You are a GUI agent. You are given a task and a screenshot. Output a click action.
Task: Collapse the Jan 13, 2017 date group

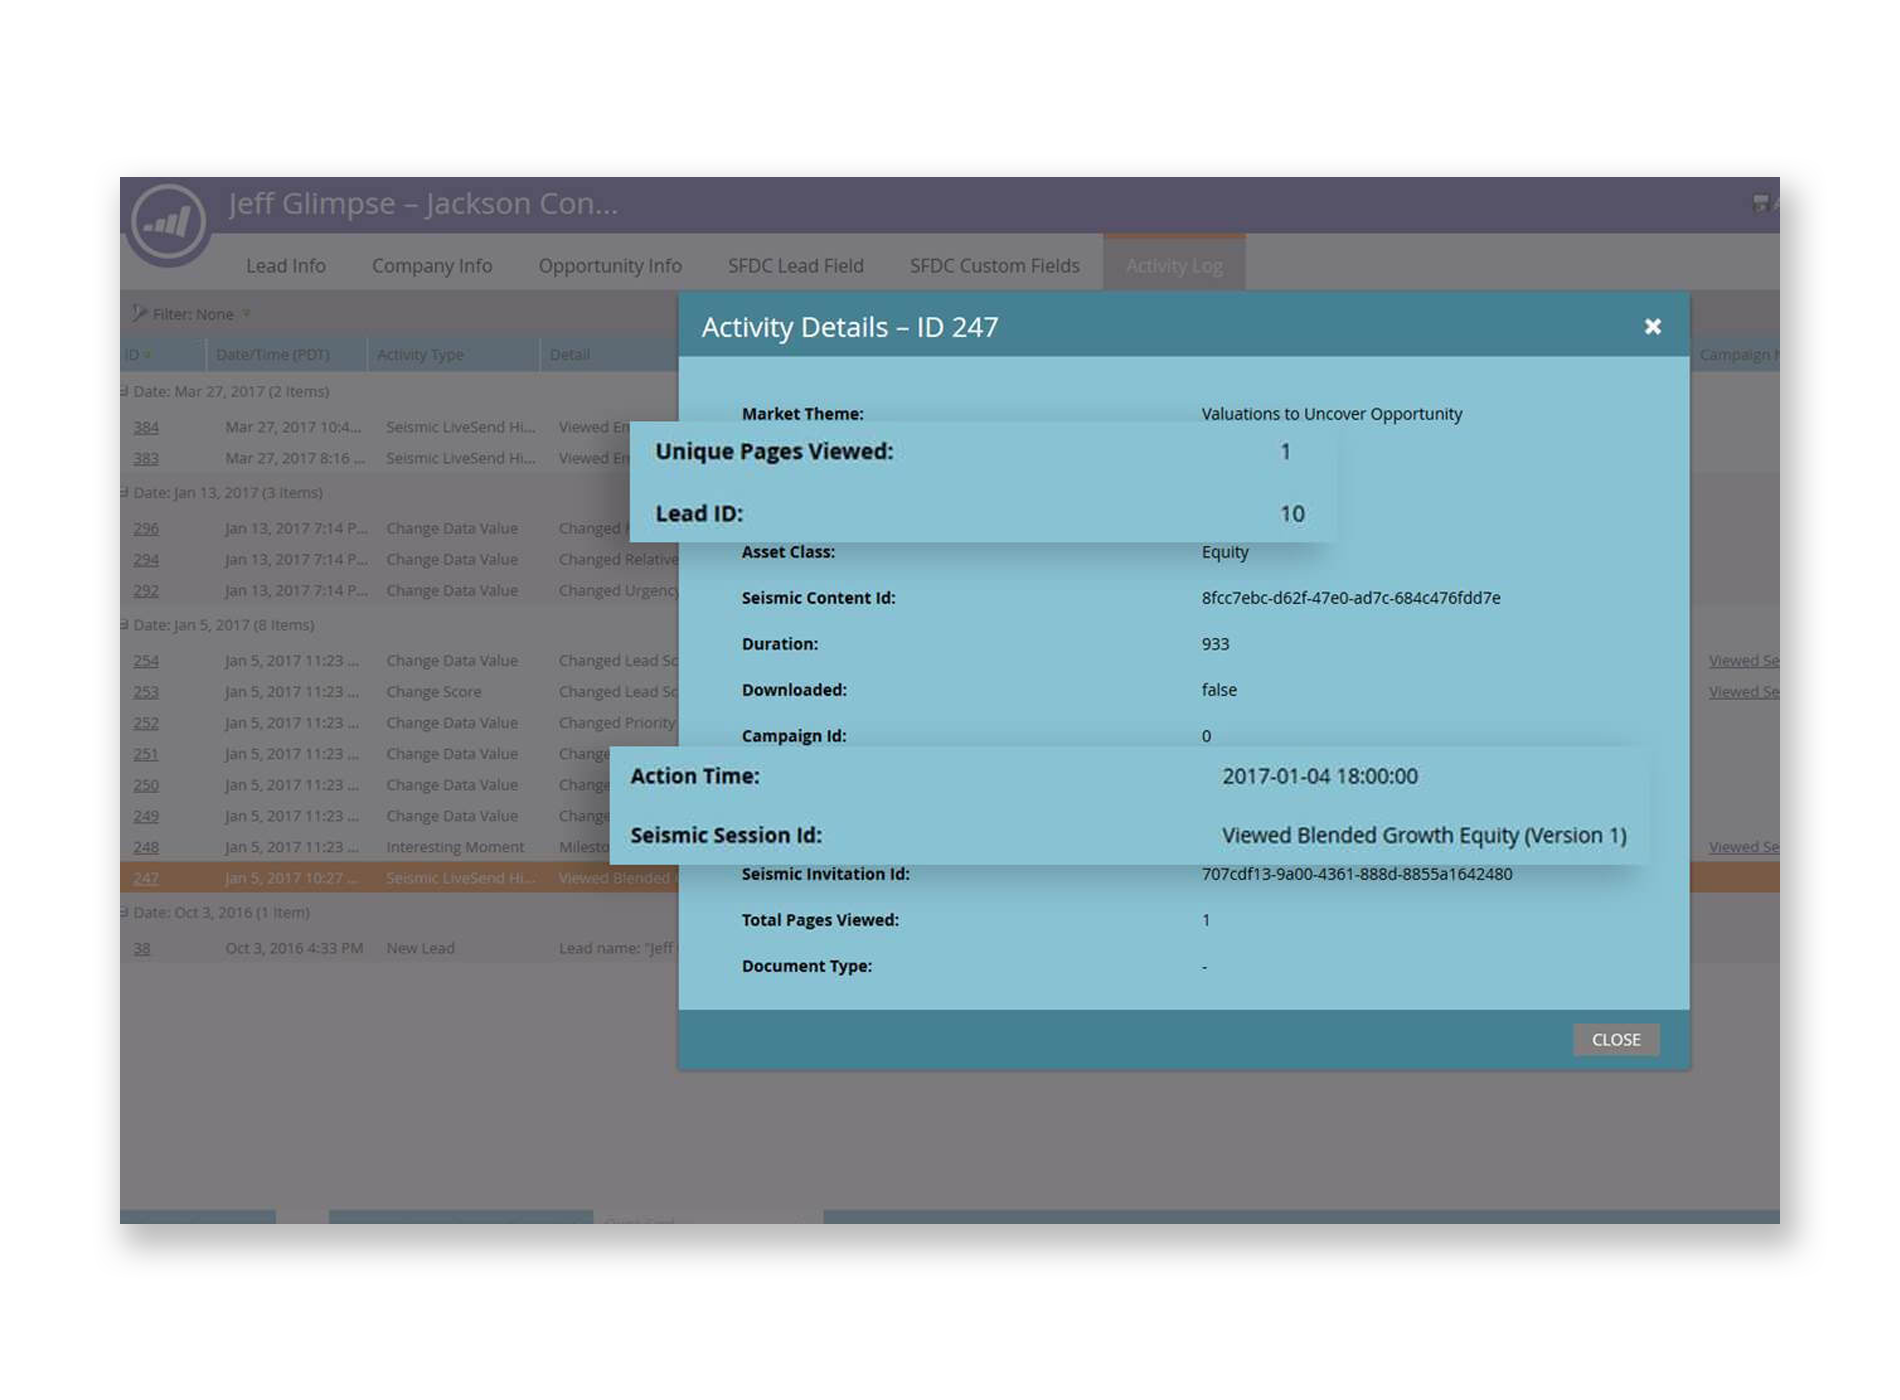(125, 492)
